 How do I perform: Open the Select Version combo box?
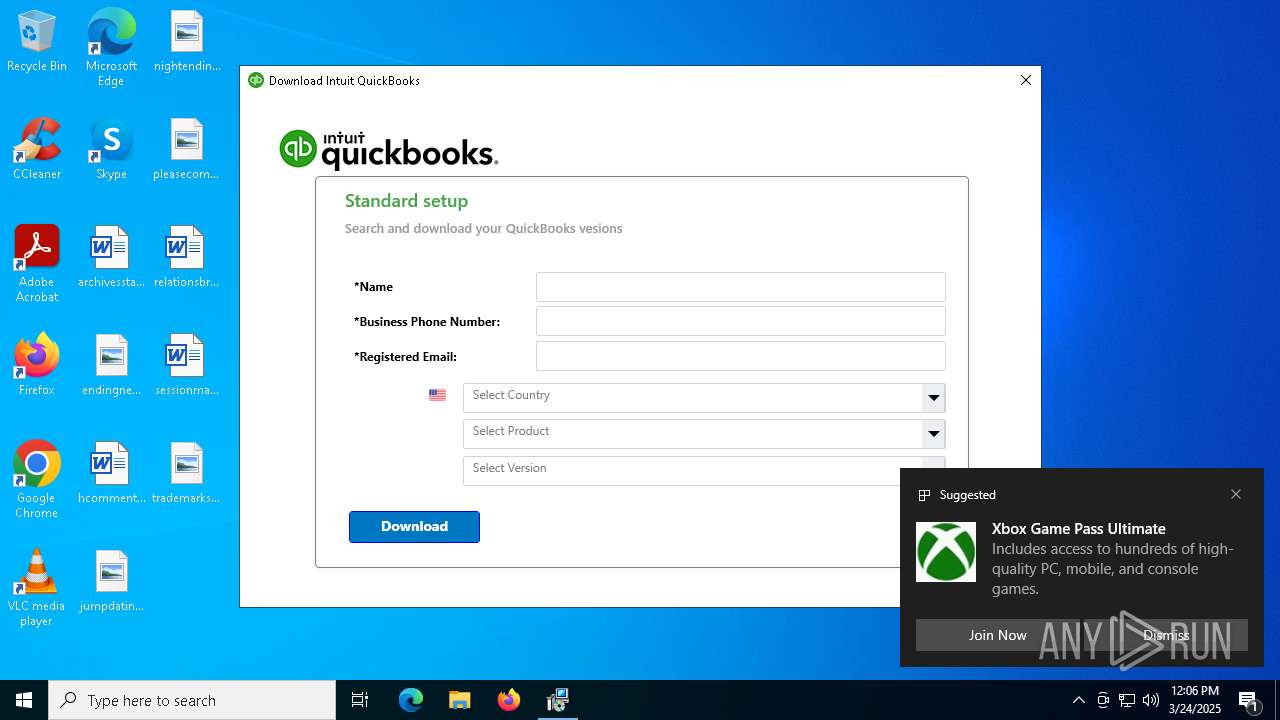pyautogui.click(x=704, y=470)
